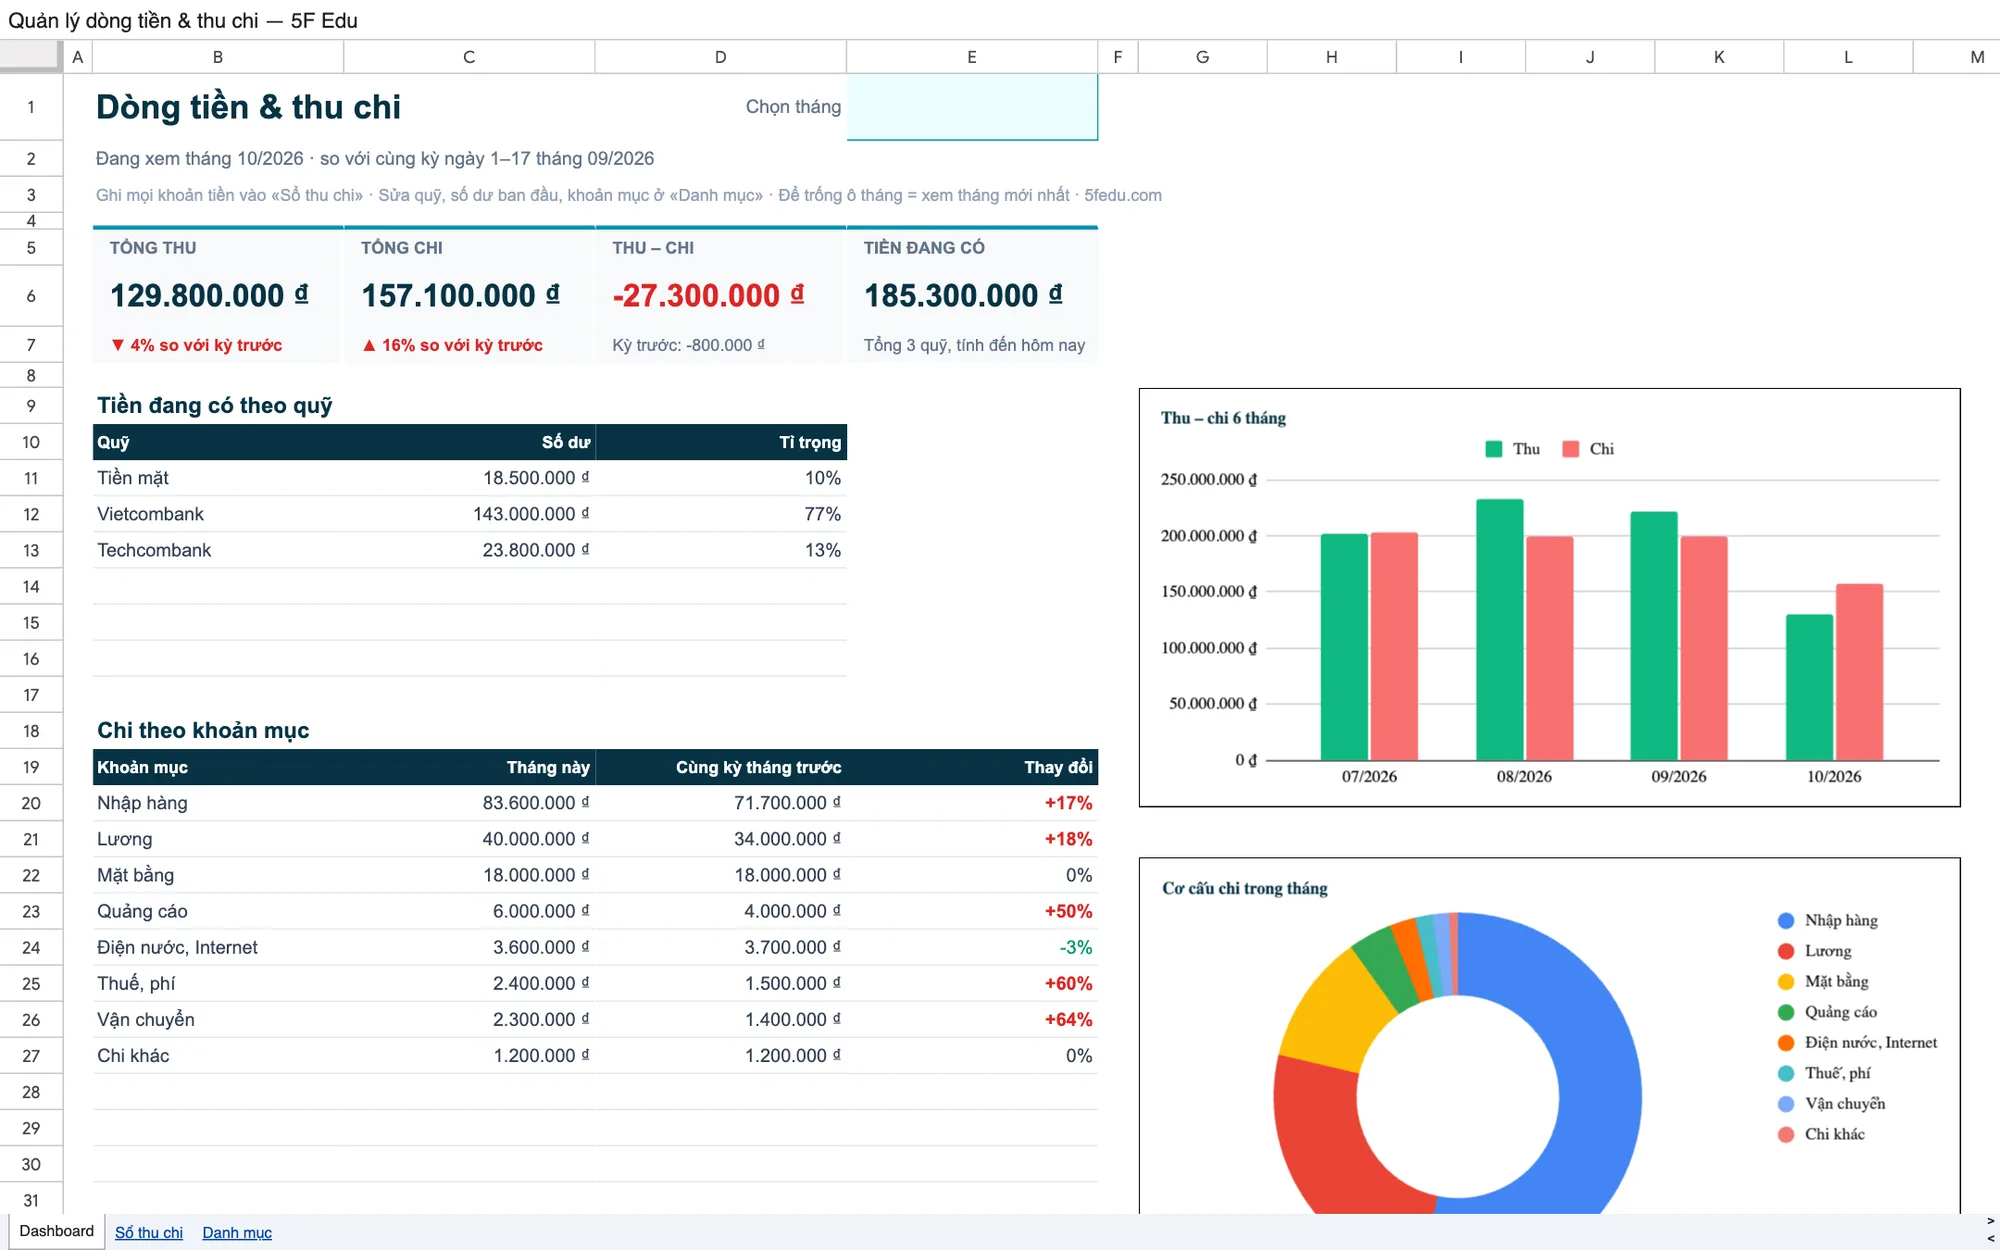Click the Nhập hàng blue legend dot
This screenshot has width=2000, height=1250.
(x=1786, y=921)
